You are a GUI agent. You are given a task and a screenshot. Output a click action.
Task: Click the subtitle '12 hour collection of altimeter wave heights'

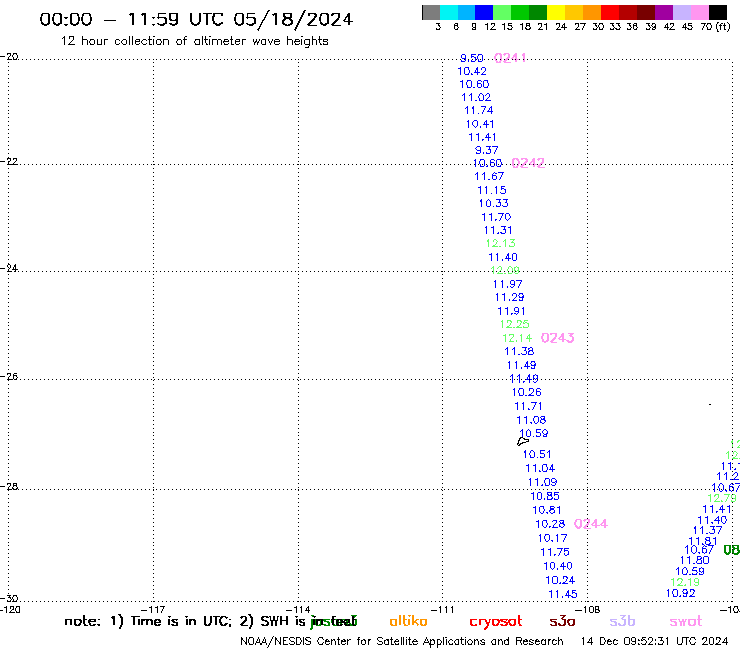point(195,41)
